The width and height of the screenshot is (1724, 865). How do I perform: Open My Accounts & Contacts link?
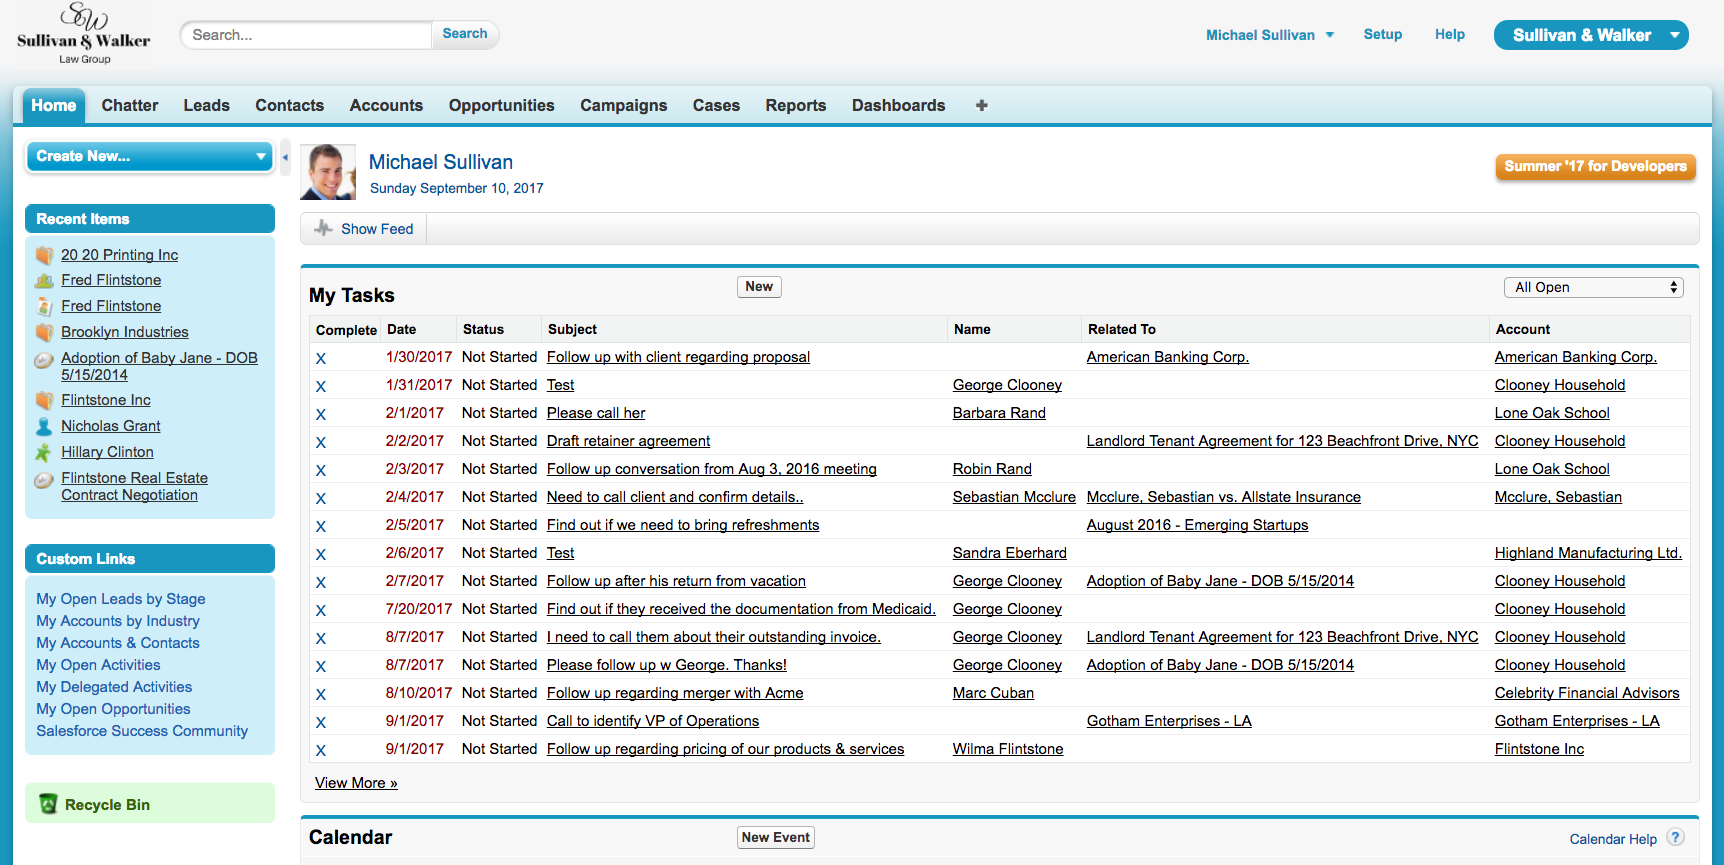(118, 643)
